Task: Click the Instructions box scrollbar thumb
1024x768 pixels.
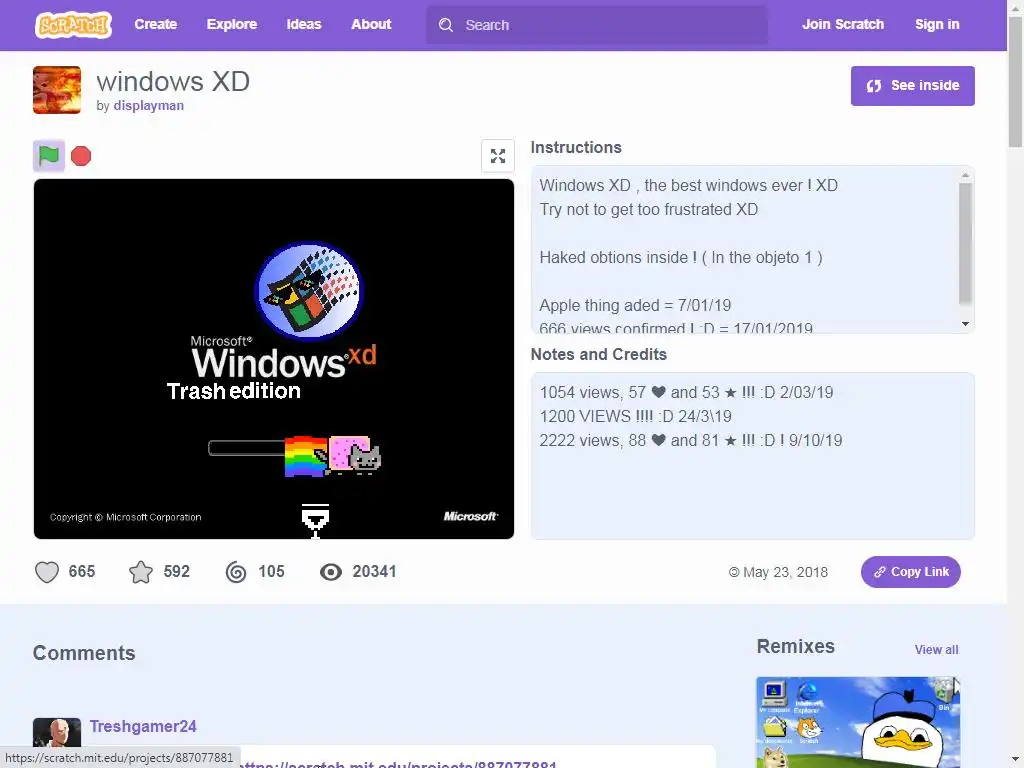Action: point(965,243)
